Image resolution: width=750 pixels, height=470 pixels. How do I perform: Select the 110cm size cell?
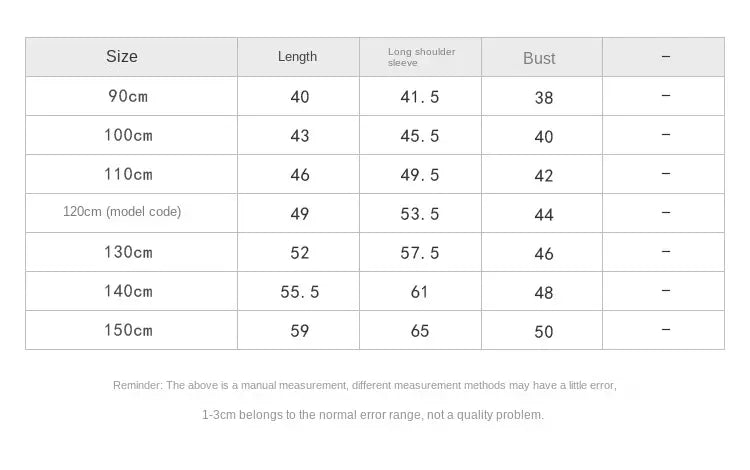tap(130, 175)
